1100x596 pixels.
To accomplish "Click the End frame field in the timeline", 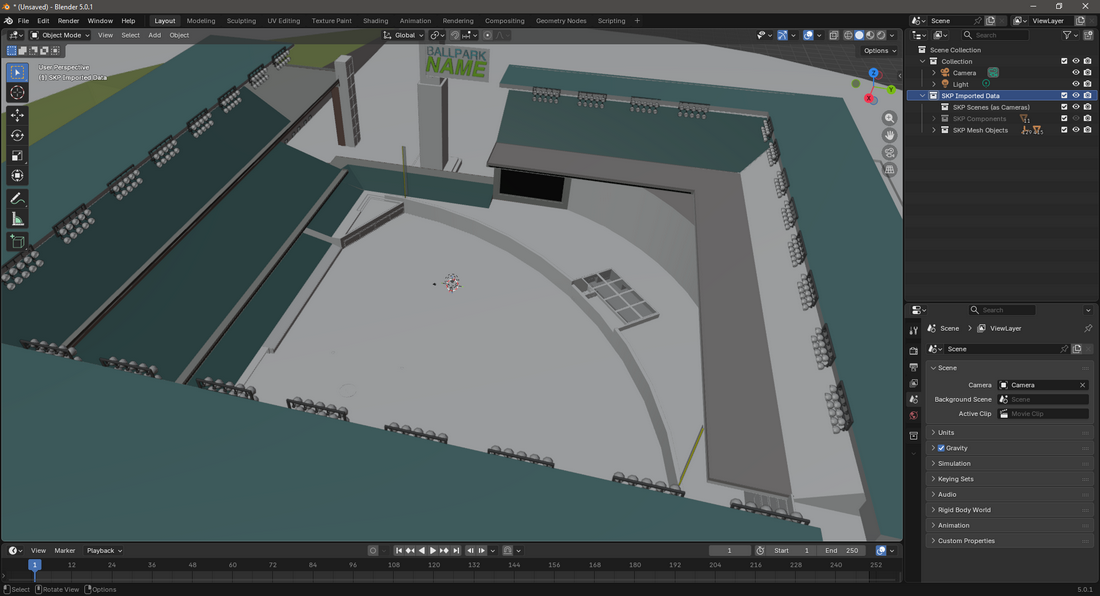I will point(841,550).
